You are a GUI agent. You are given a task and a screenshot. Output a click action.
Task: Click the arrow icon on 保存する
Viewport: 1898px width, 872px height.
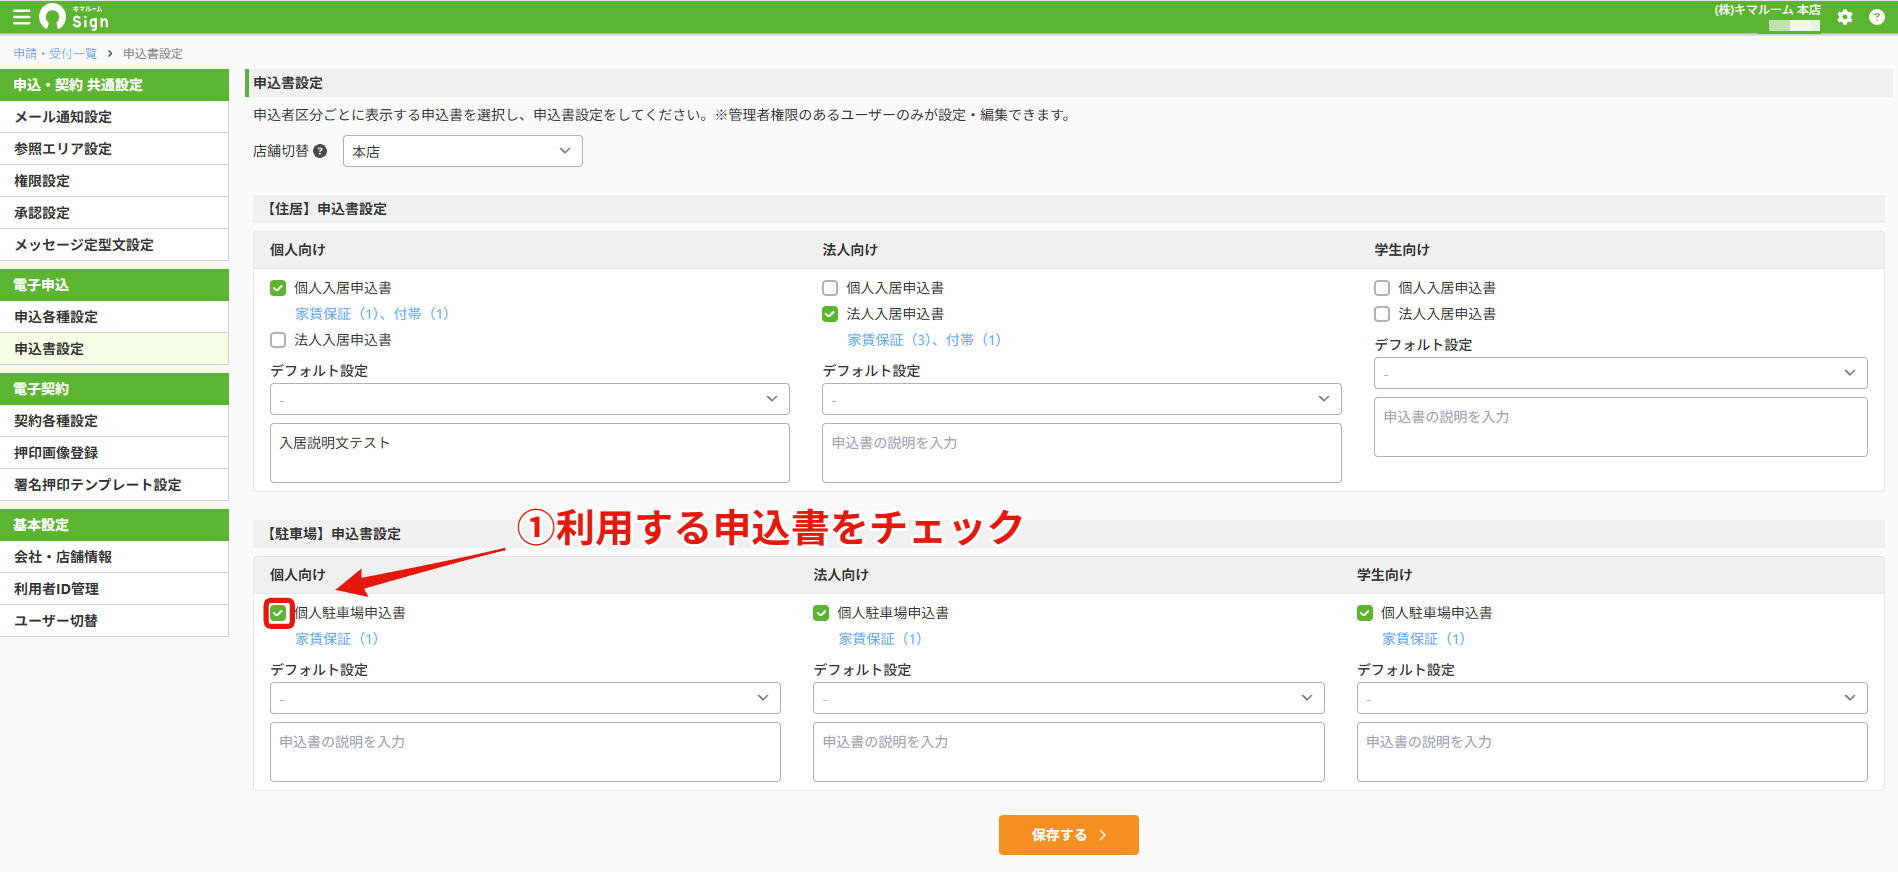(x=1103, y=835)
